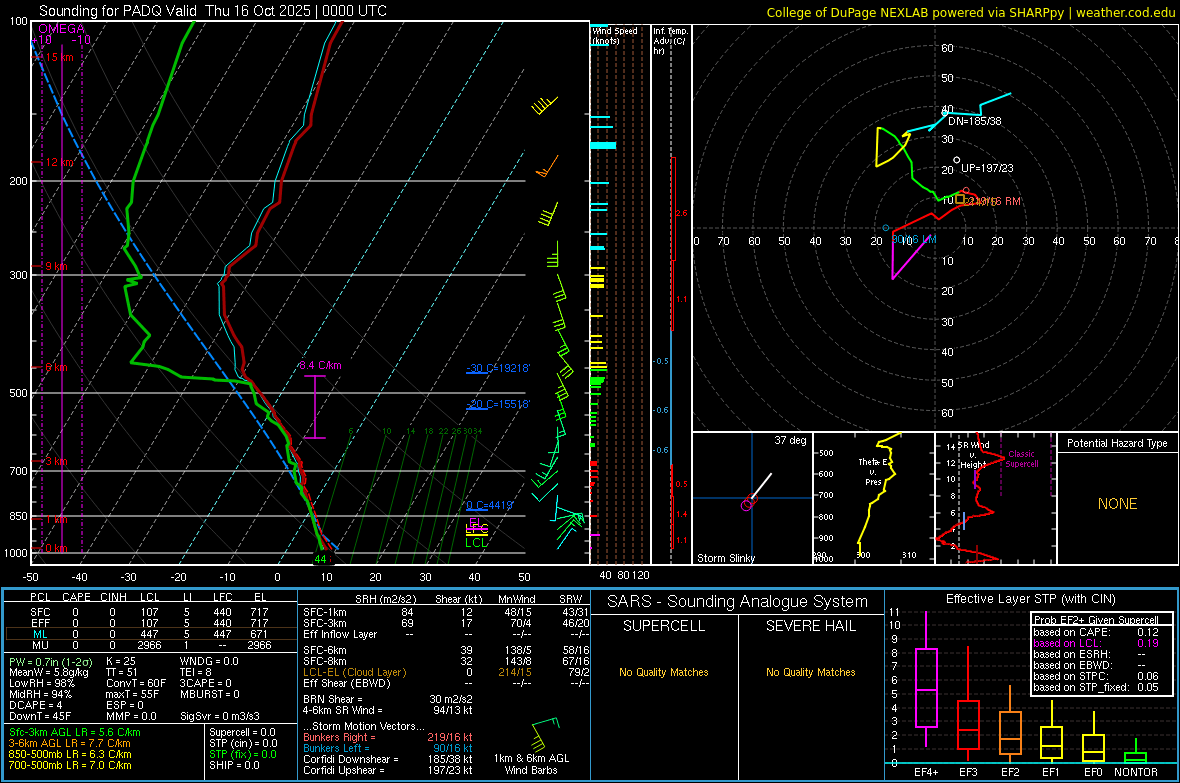The image size is (1180, 783).
Task: Click the Storm Slinky circle marker
Action: 747,504
